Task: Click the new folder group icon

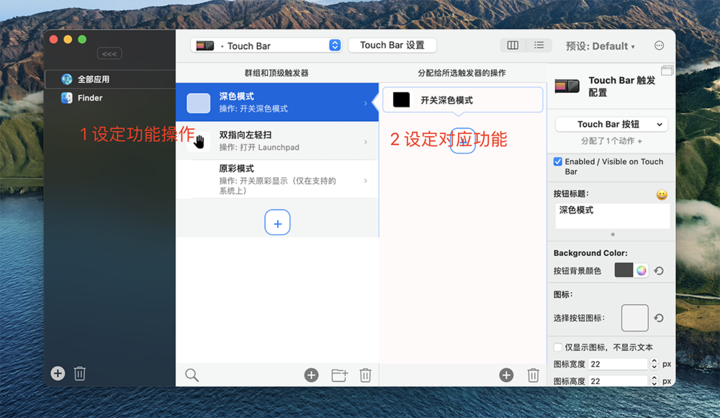Action: click(x=339, y=375)
